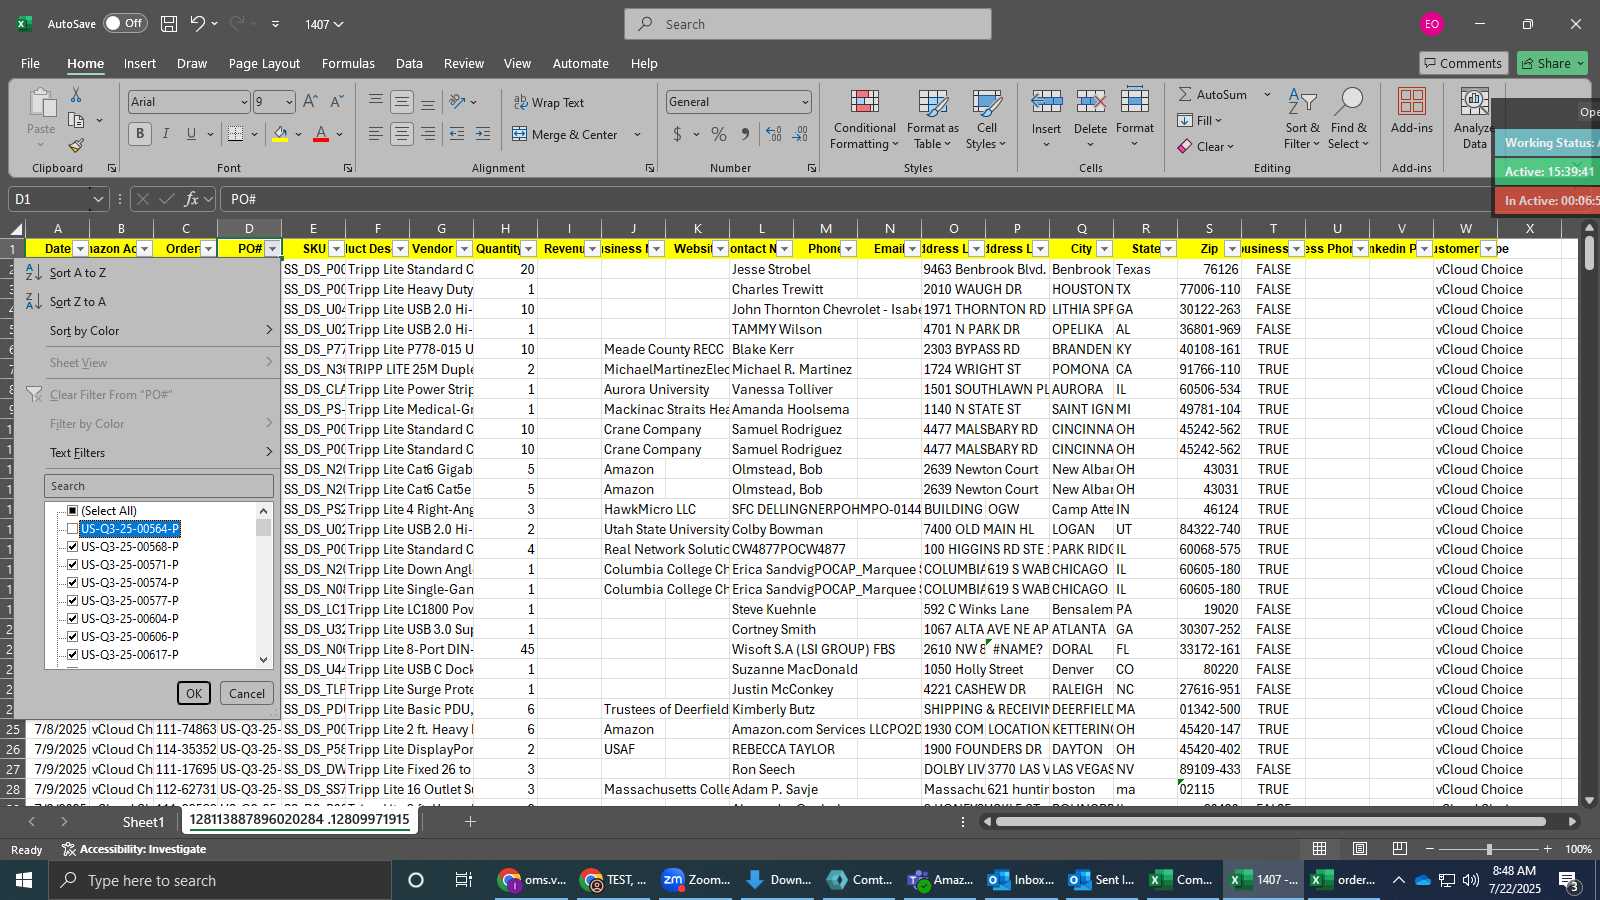The image size is (1600, 900).
Task: Decrease font size with the smaller A icon
Action: 336,102
